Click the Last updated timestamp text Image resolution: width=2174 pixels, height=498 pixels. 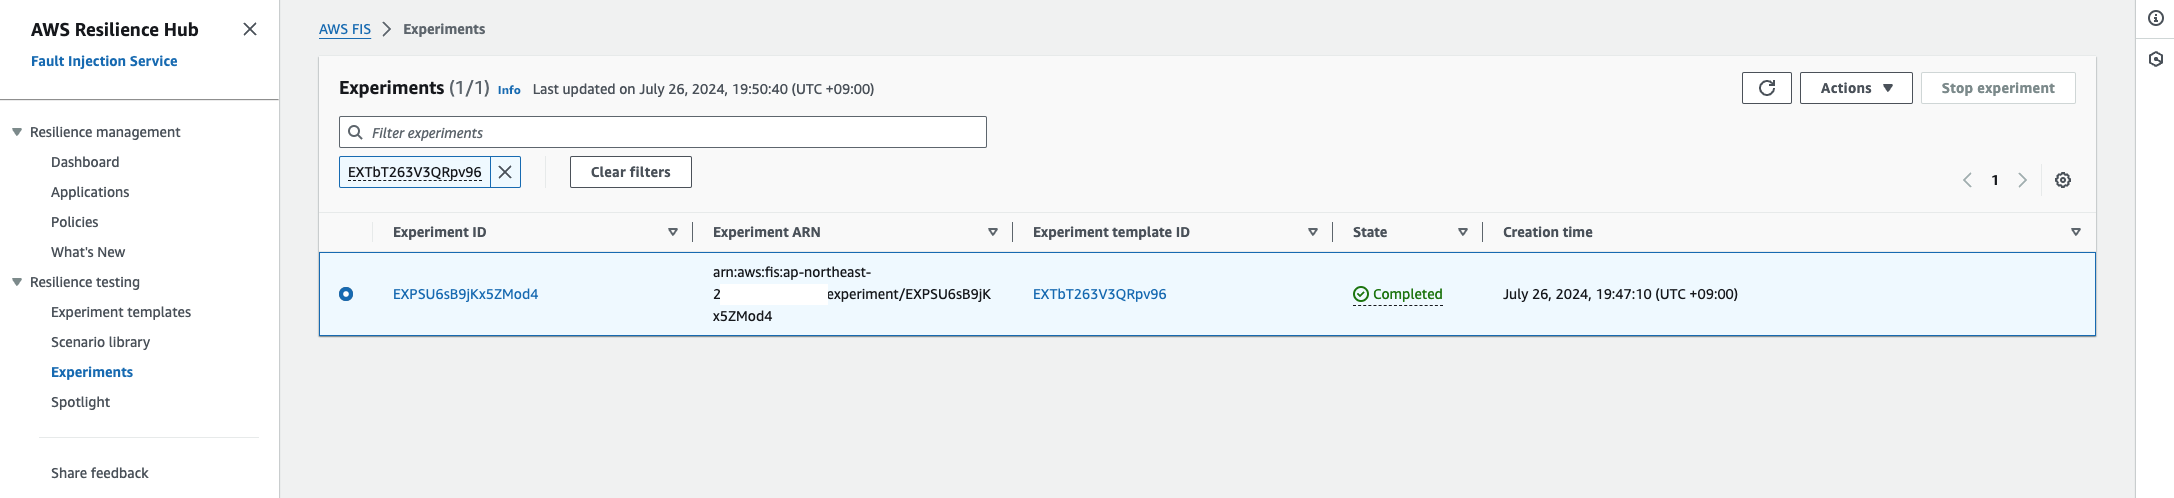click(703, 89)
